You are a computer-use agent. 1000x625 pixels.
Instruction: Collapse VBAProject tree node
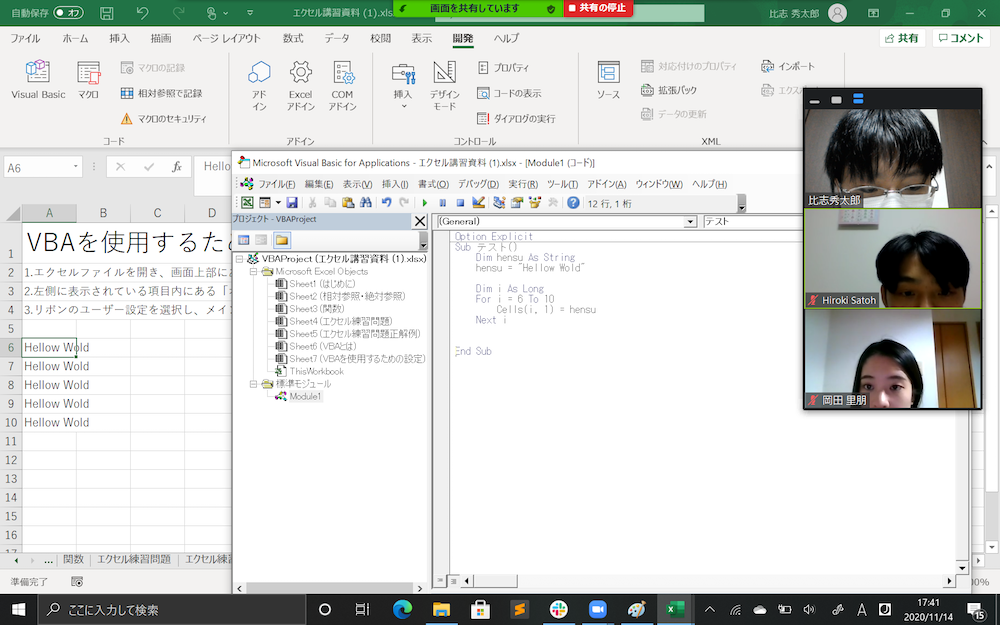click(240, 258)
